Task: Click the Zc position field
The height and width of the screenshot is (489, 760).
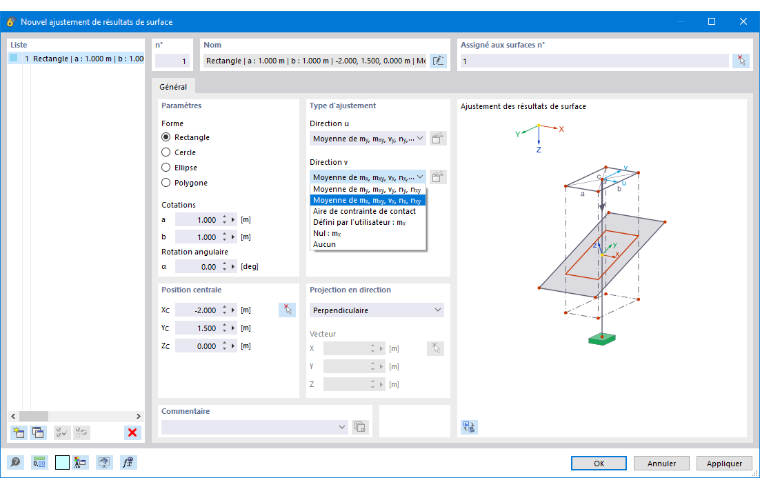Action: point(197,346)
